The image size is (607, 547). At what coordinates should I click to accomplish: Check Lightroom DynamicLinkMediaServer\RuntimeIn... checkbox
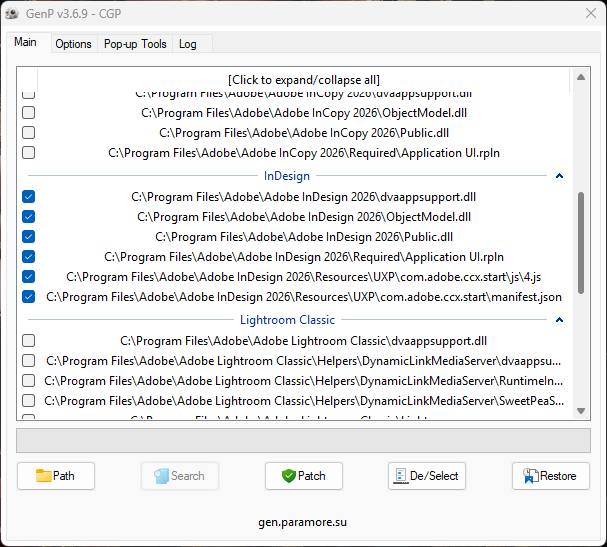[28, 381]
